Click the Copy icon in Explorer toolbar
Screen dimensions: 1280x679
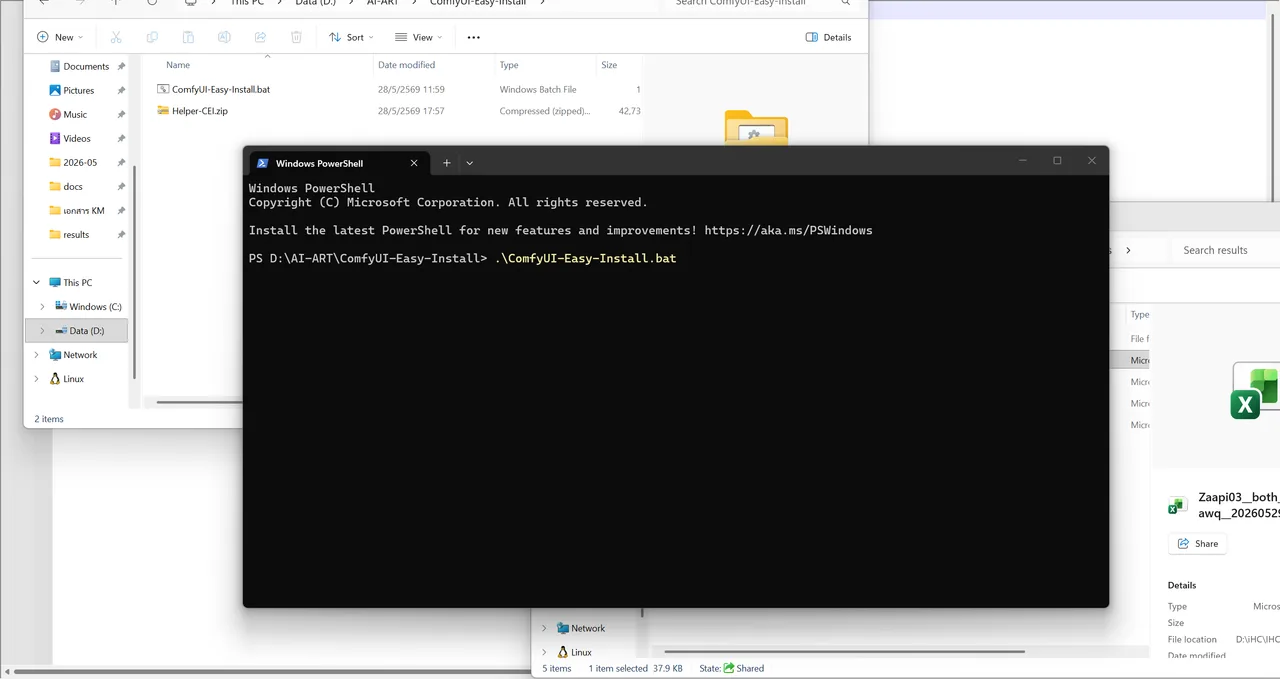point(152,37)
